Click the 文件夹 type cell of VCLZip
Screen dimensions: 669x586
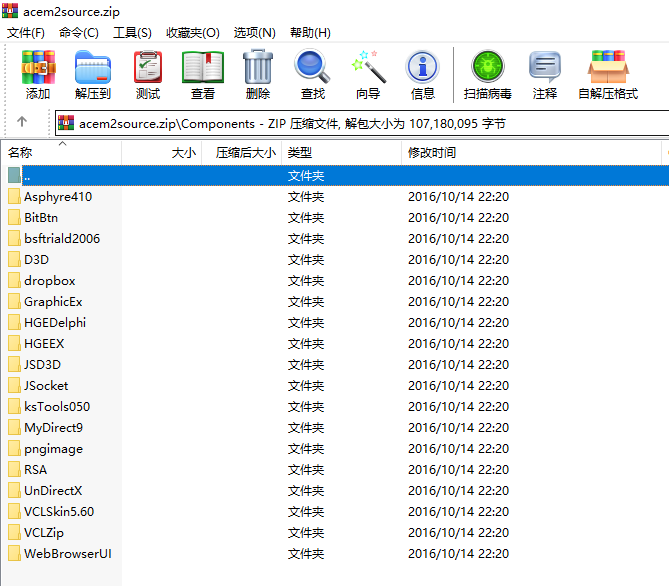[306, 533]
